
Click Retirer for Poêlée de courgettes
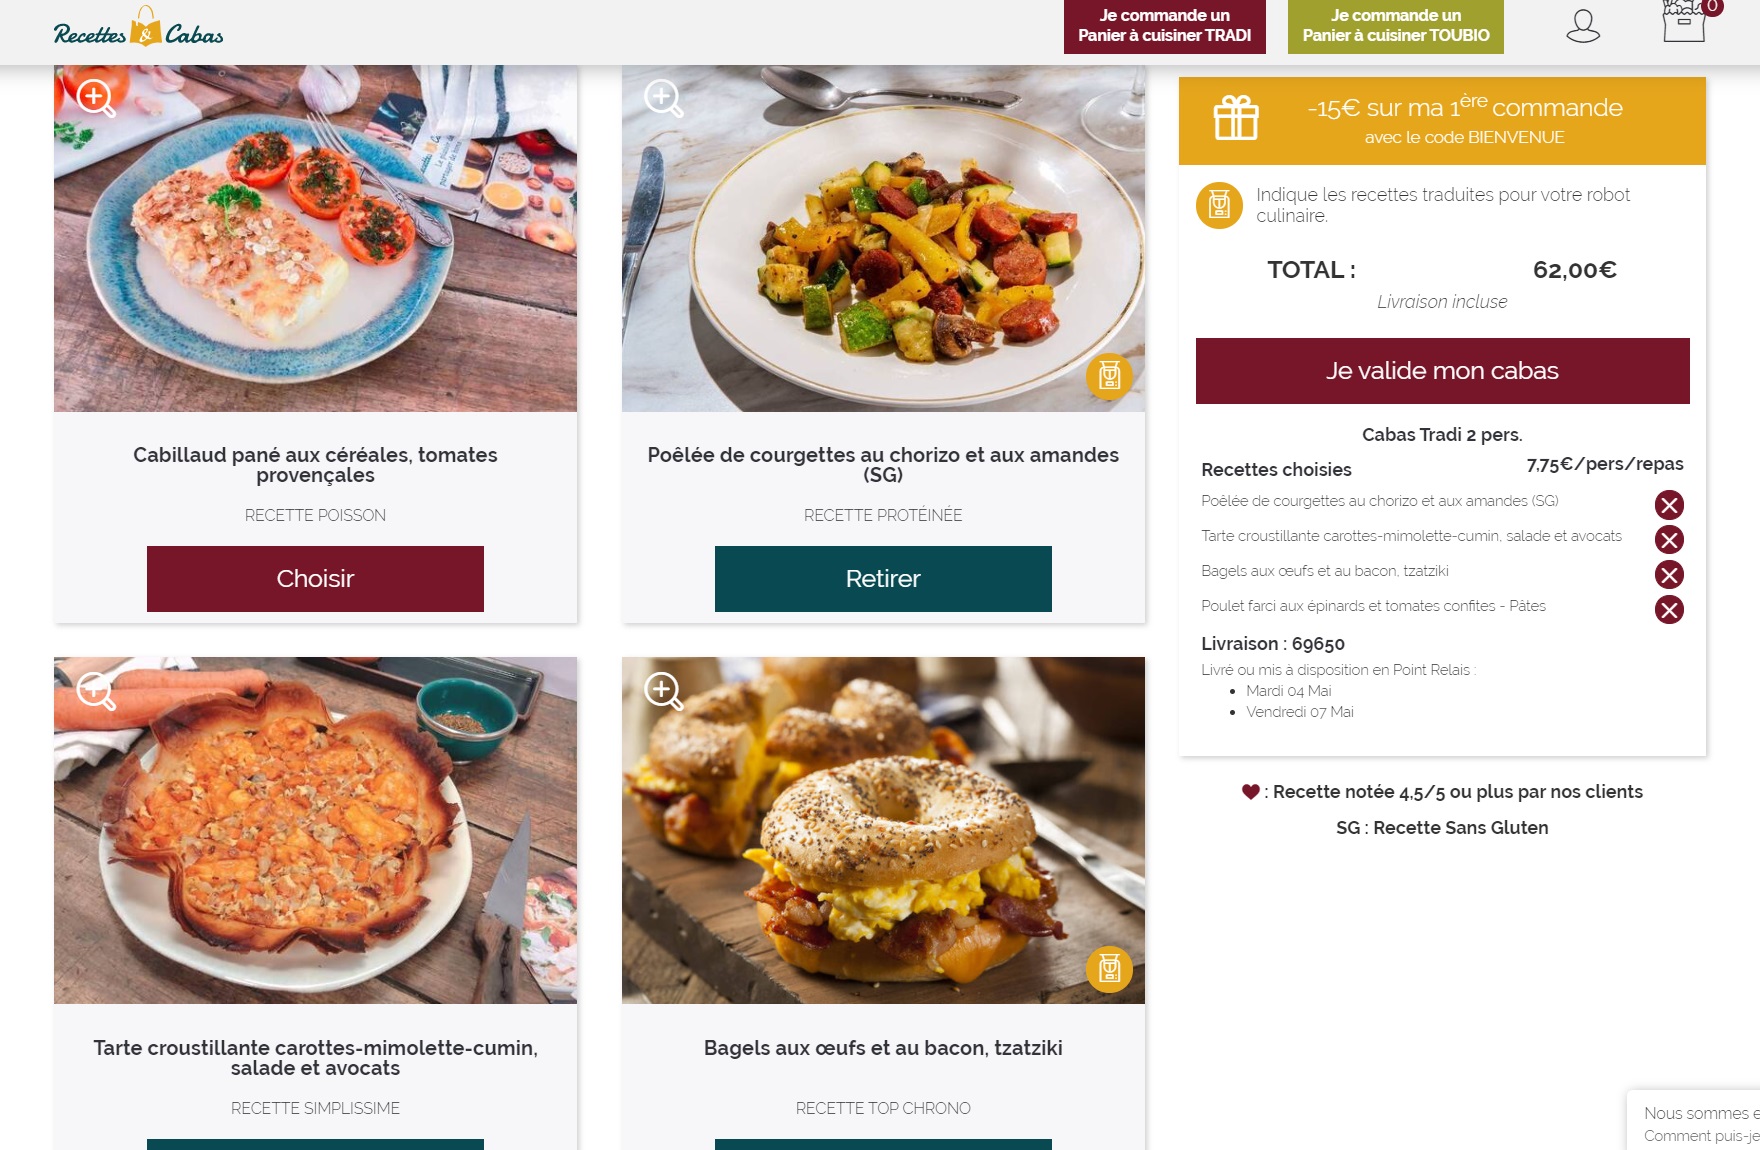[883, 579]
